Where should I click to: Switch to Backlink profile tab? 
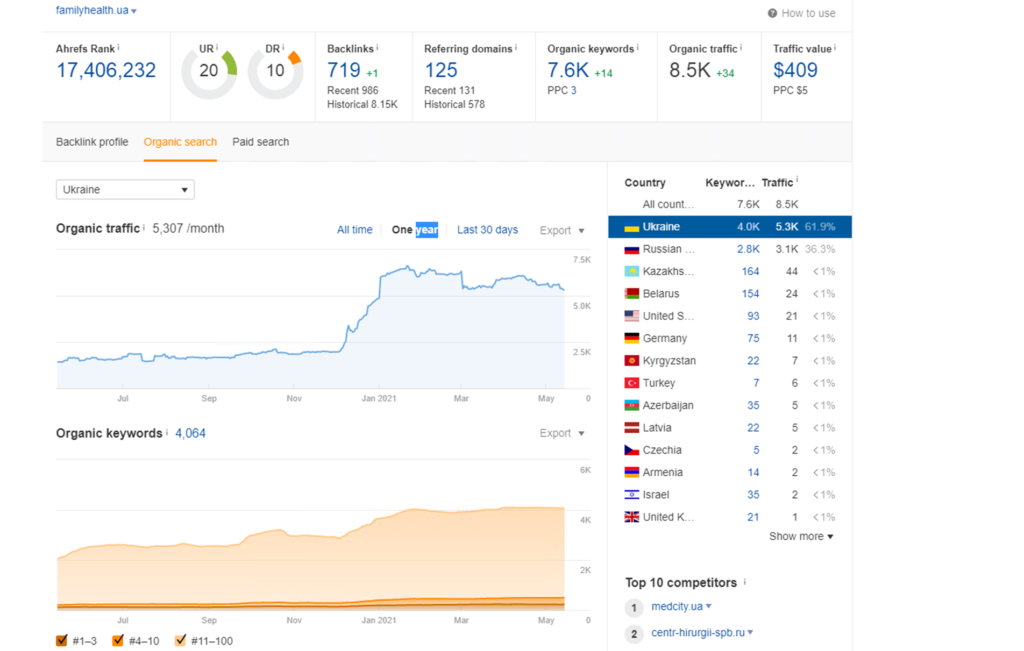tap(92, 142)
